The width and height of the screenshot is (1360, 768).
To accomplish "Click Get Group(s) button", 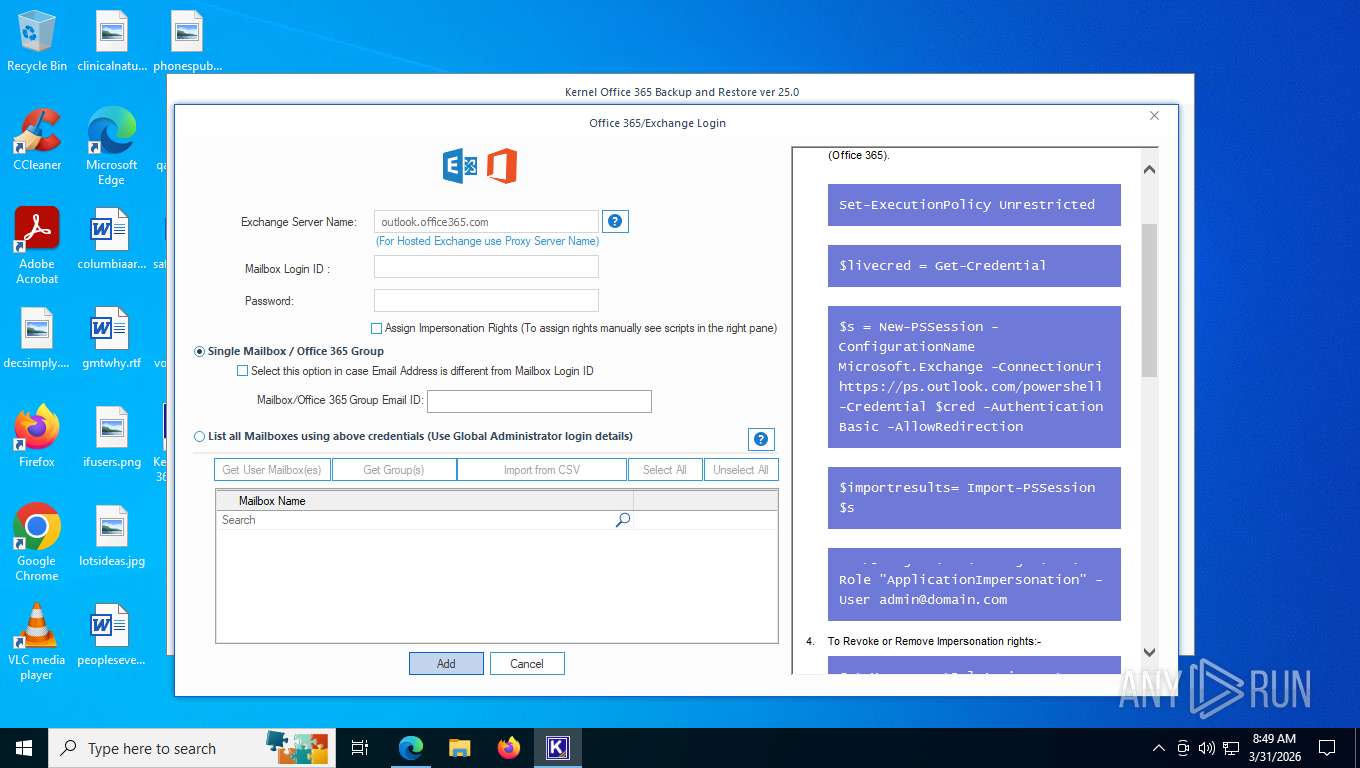I will point(394,470).
